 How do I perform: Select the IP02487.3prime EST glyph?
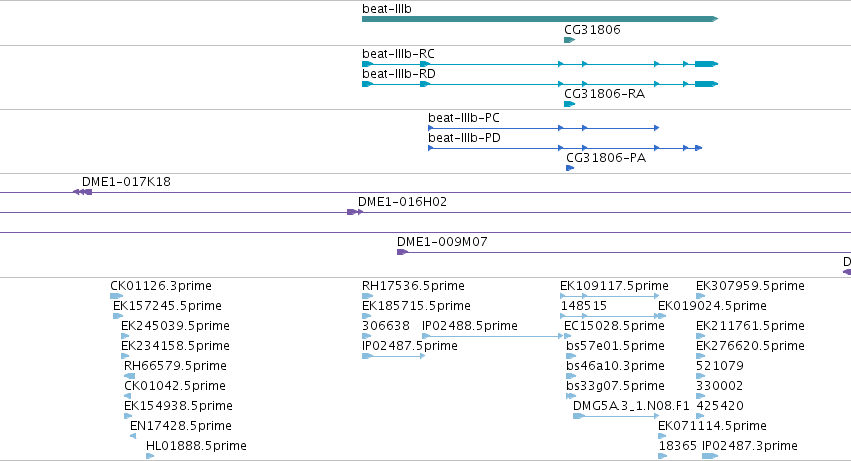coord(710,456)
